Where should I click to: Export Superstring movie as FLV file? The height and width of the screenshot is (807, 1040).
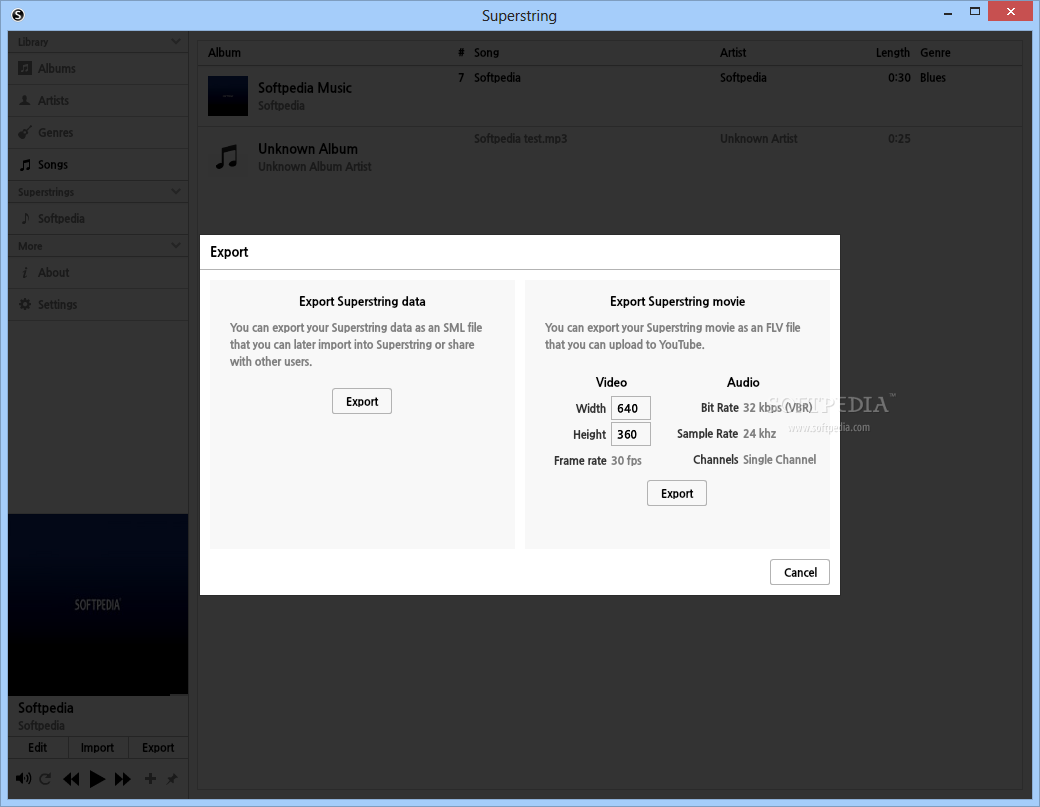click(677, 493)
